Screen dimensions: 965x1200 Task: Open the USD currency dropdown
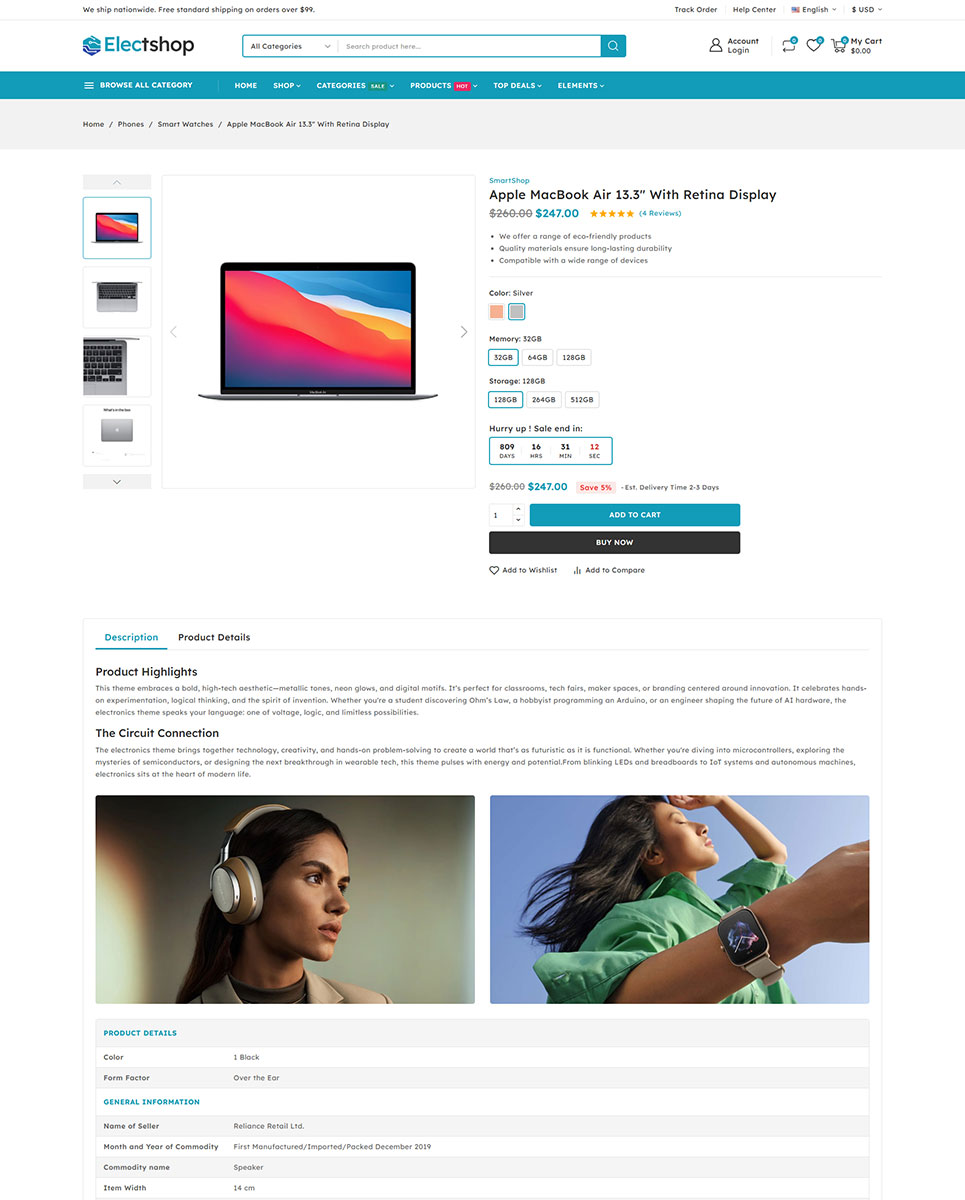[x=866, y=10]
